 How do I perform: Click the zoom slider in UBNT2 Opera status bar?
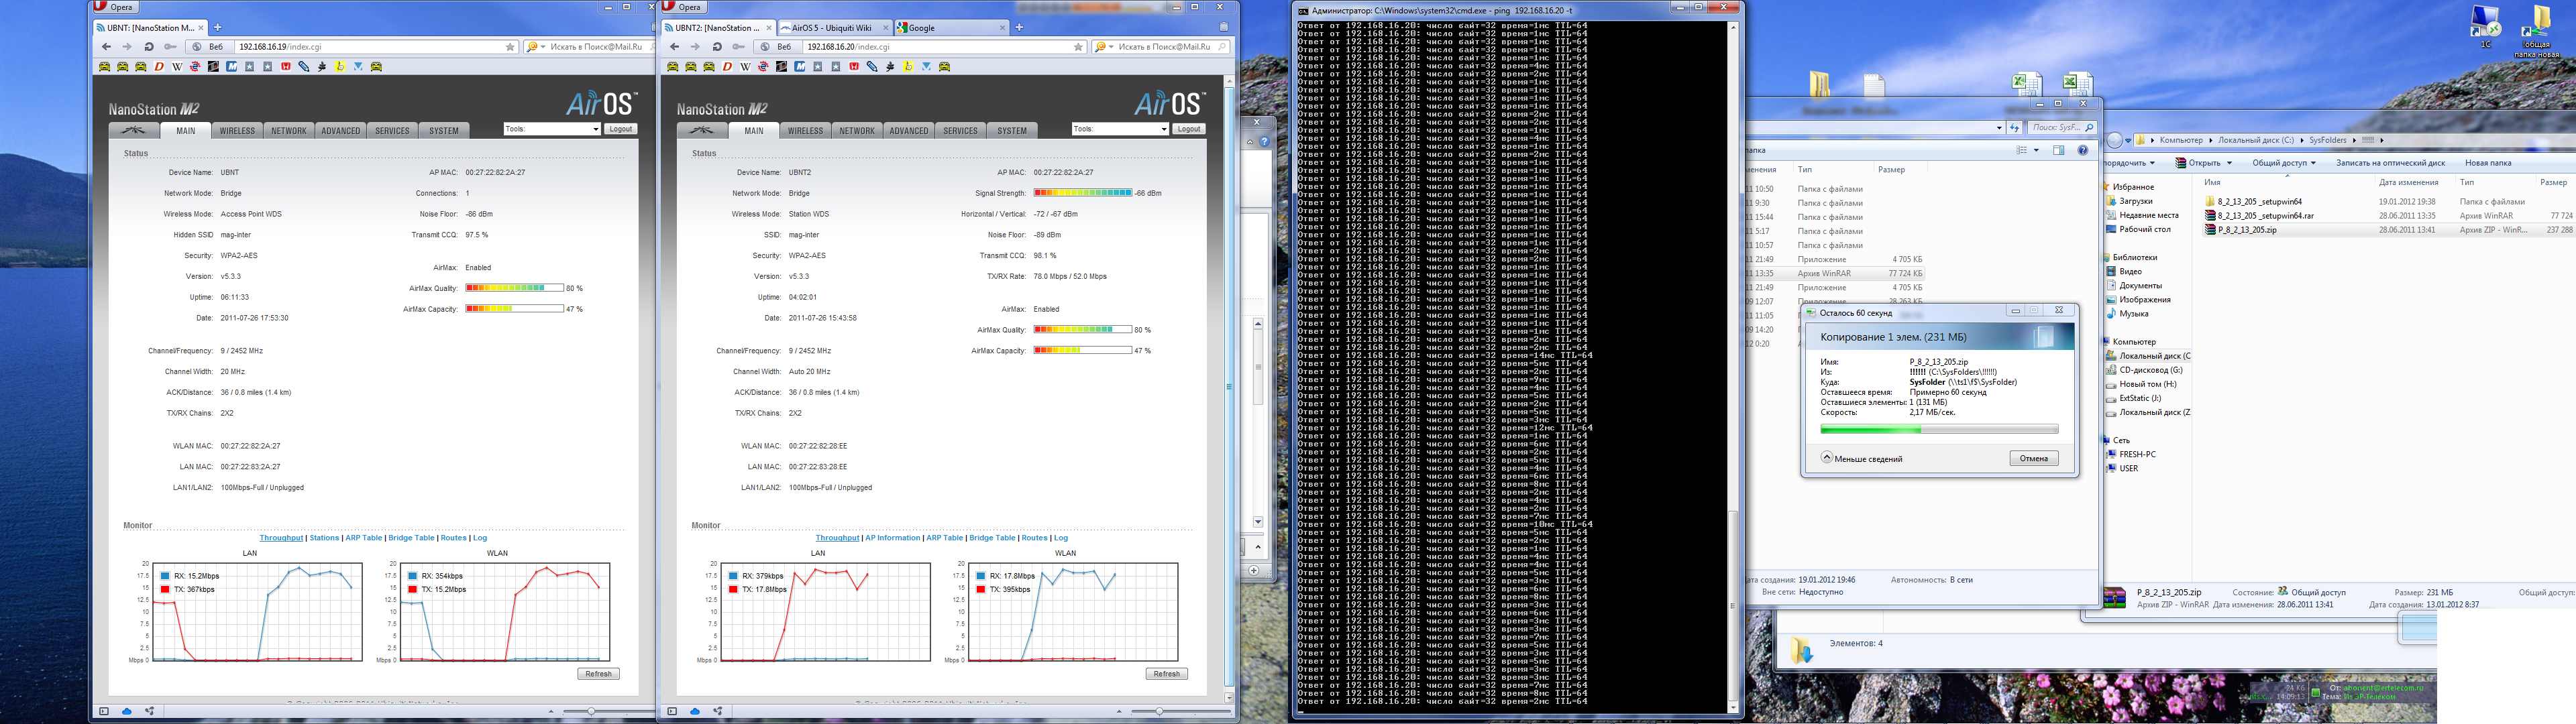pyautogui.click(x=1160, y=711)
